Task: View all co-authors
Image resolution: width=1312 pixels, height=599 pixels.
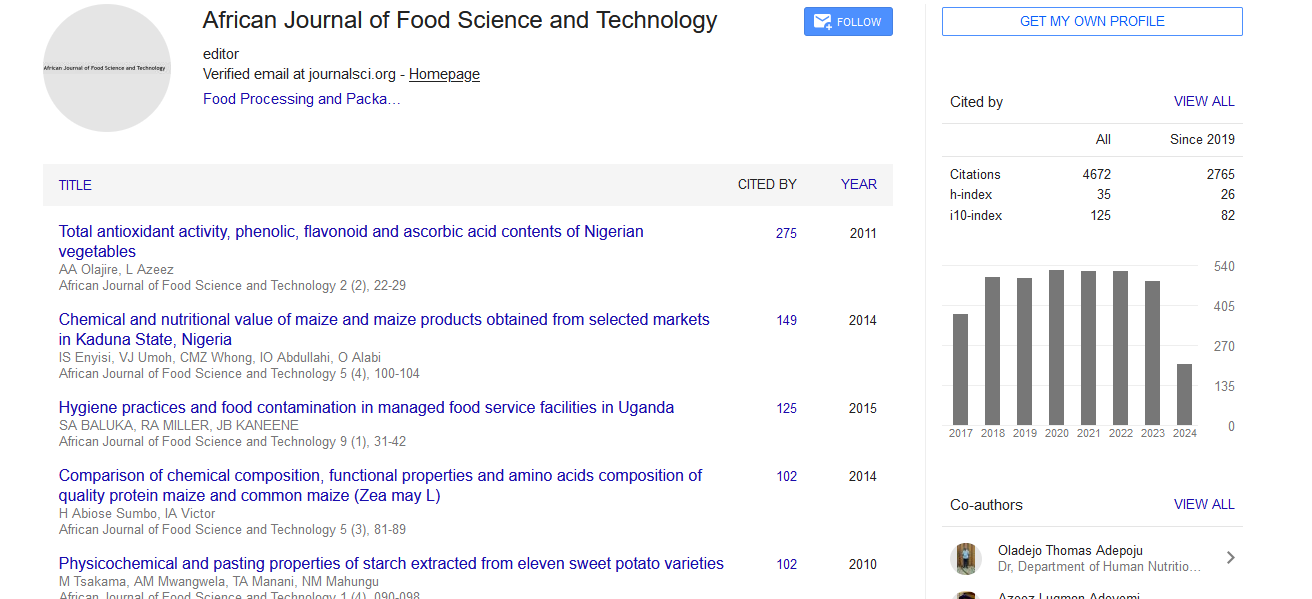Action: click(x=1204, y=504)
